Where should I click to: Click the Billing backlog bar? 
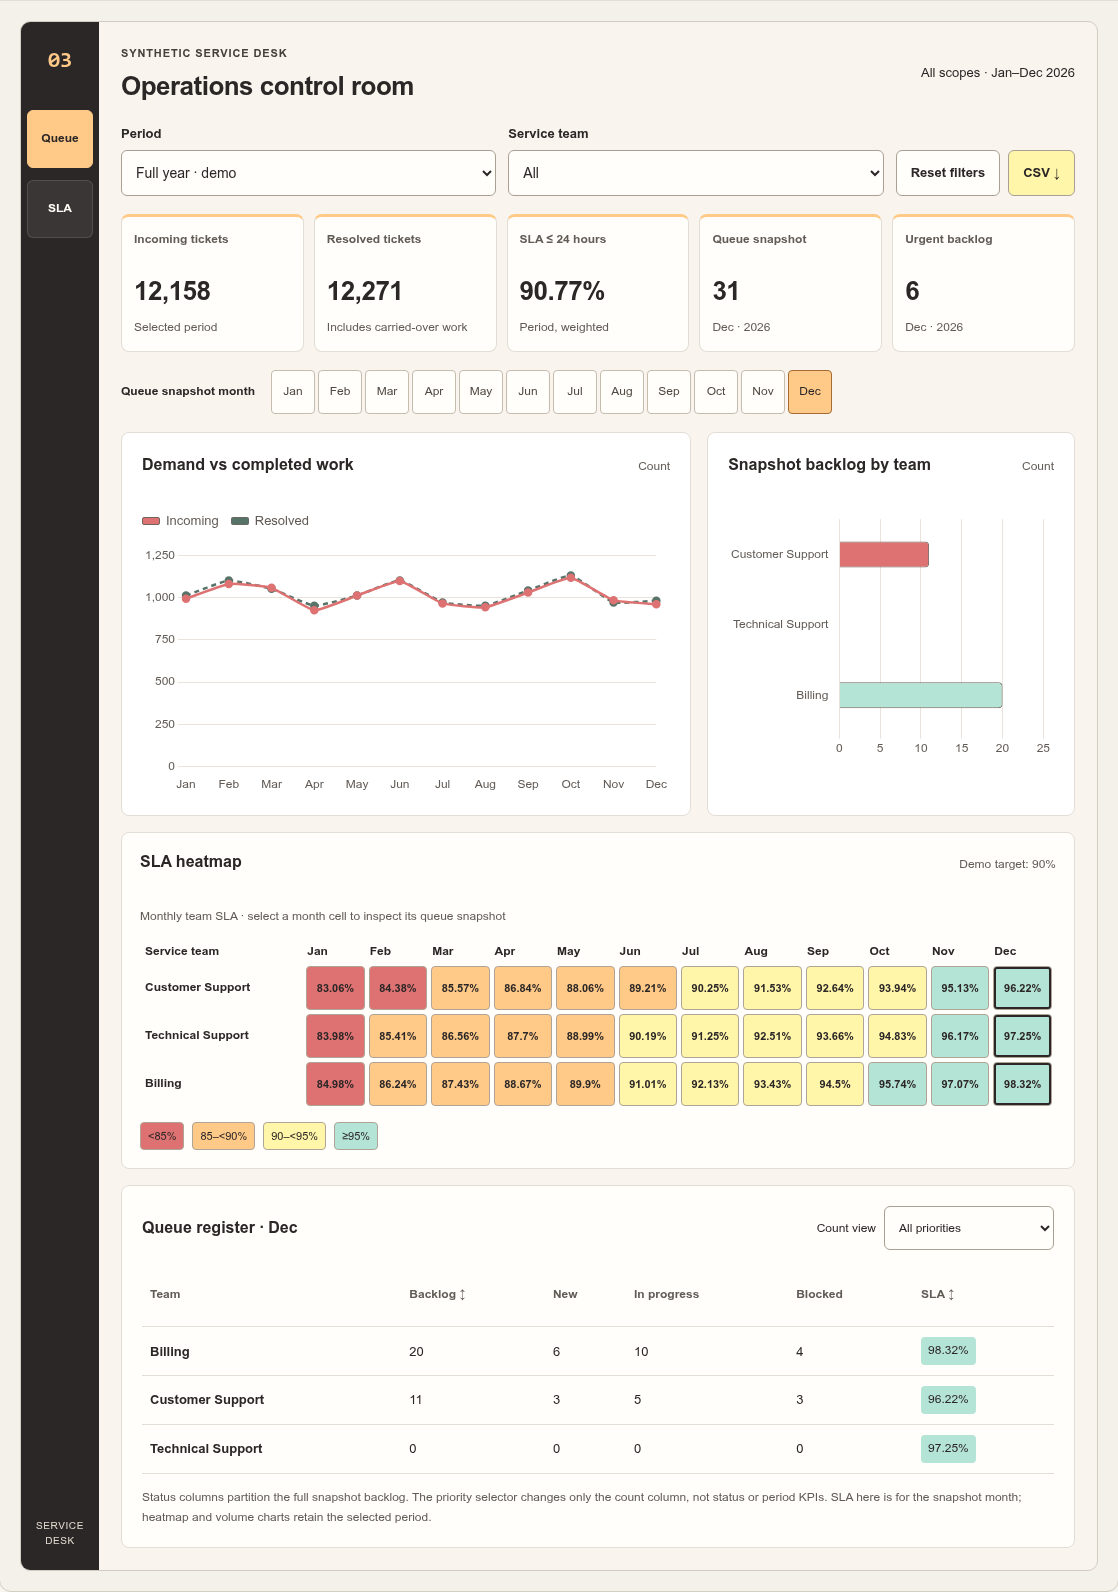pos(920,695)
